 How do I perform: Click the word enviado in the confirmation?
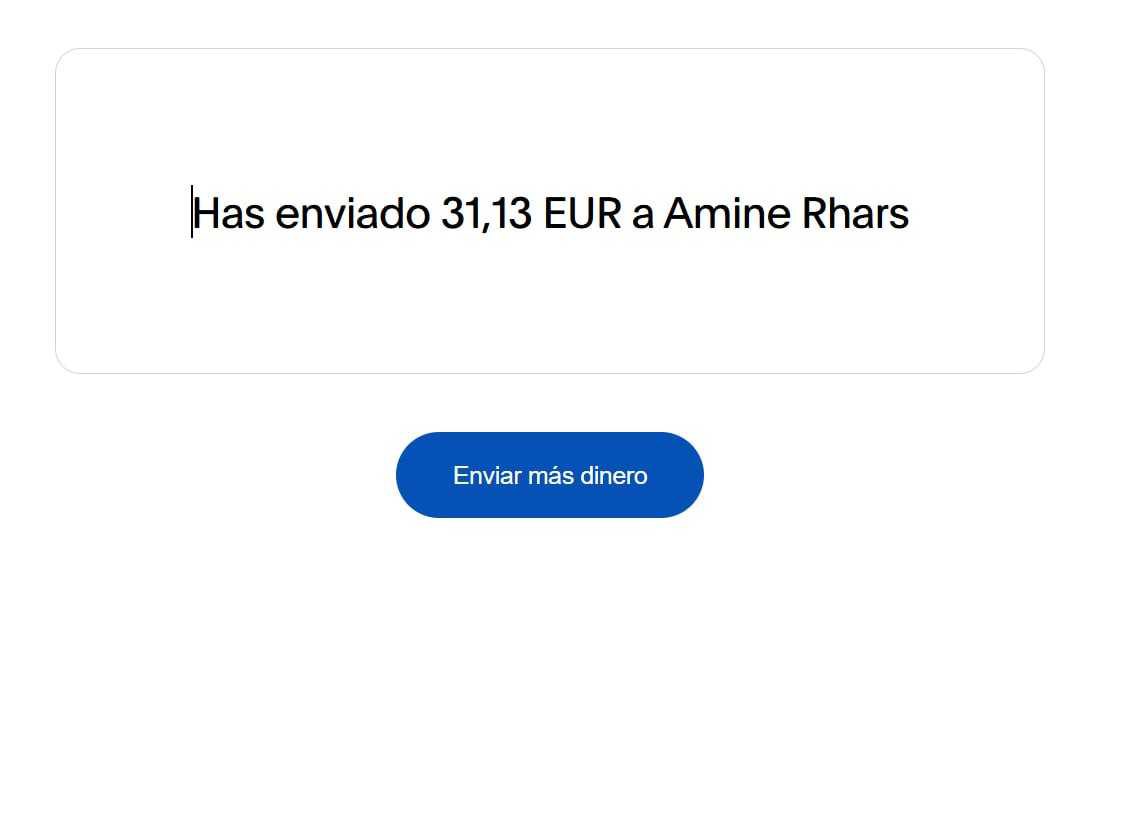coord(353,214)
